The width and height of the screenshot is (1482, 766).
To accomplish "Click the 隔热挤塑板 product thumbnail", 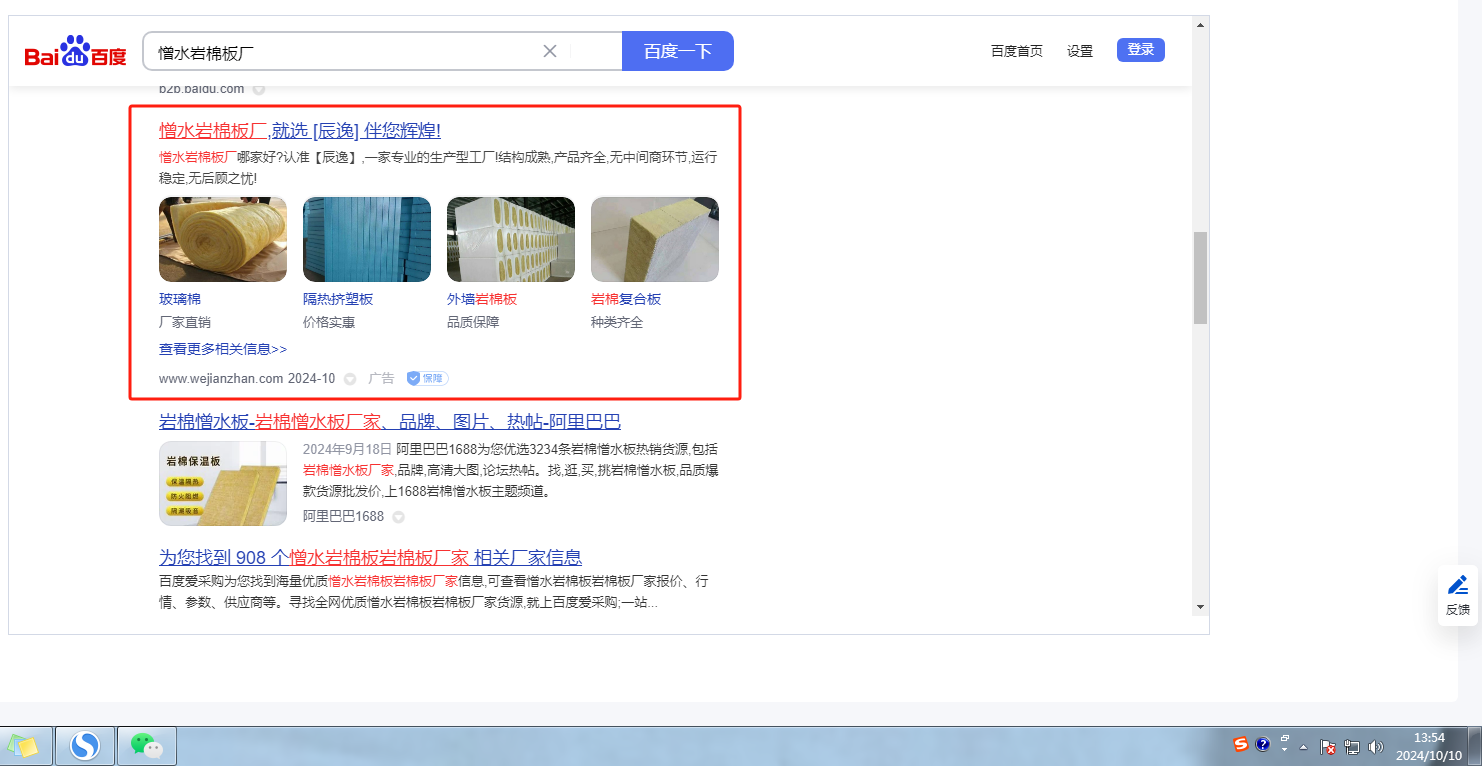I will (367, 239).
